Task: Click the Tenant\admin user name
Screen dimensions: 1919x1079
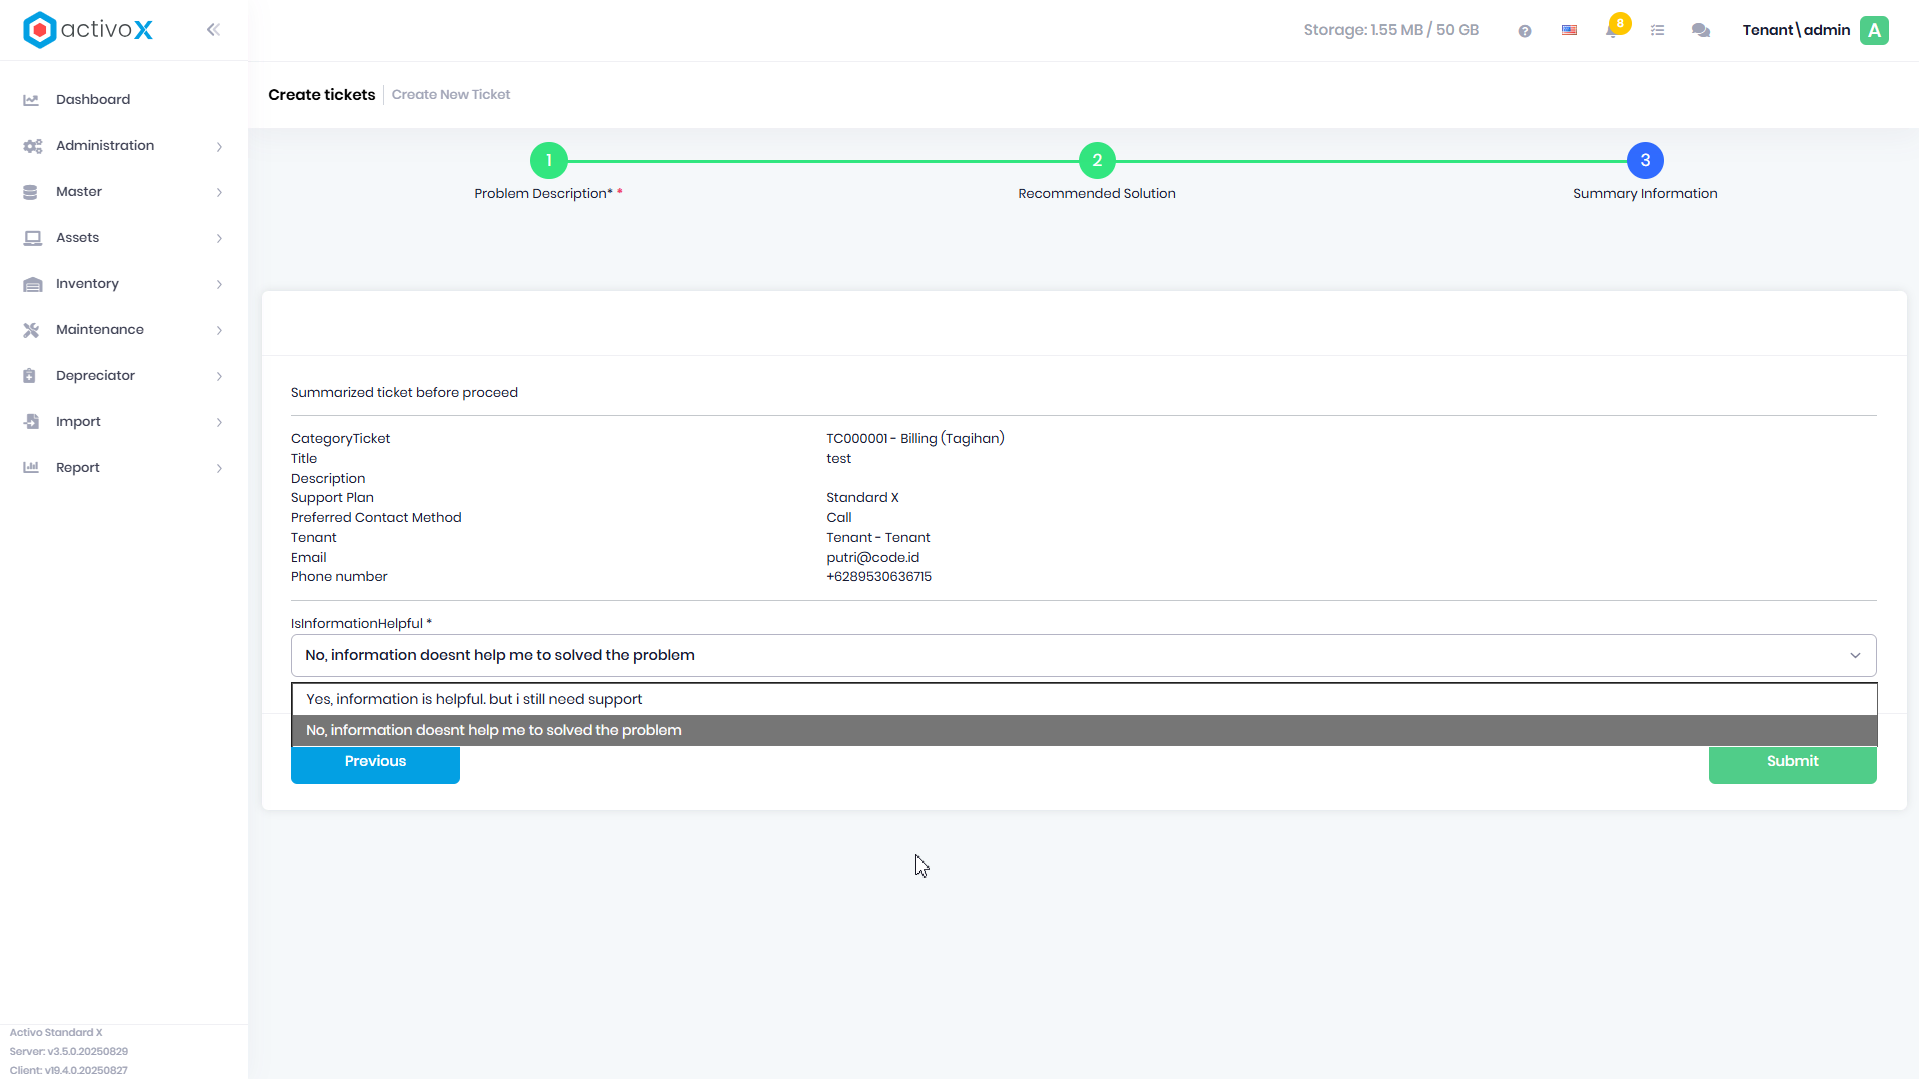Action: point(1796,30)
